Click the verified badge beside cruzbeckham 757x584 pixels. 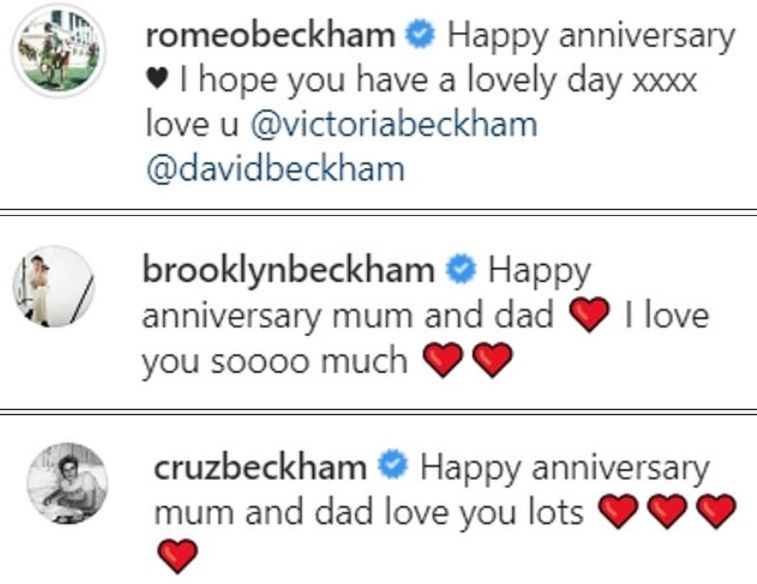(393, 467)
